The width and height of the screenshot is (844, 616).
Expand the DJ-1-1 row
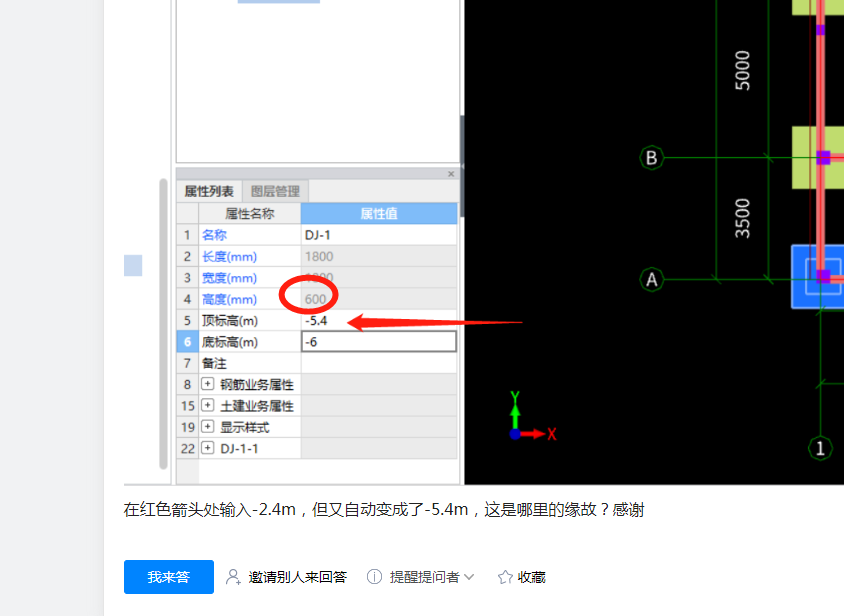(x=207, y=448)
